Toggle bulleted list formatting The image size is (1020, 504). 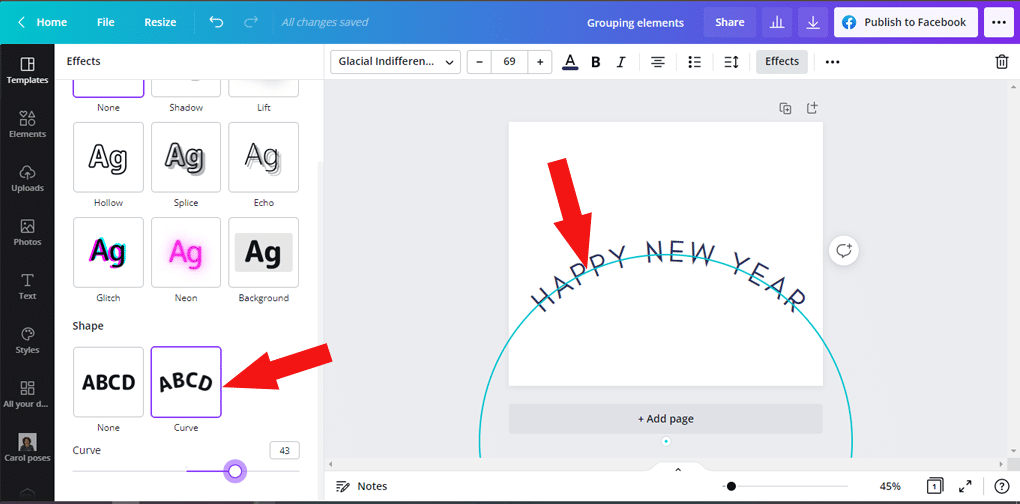pos(695,62)
